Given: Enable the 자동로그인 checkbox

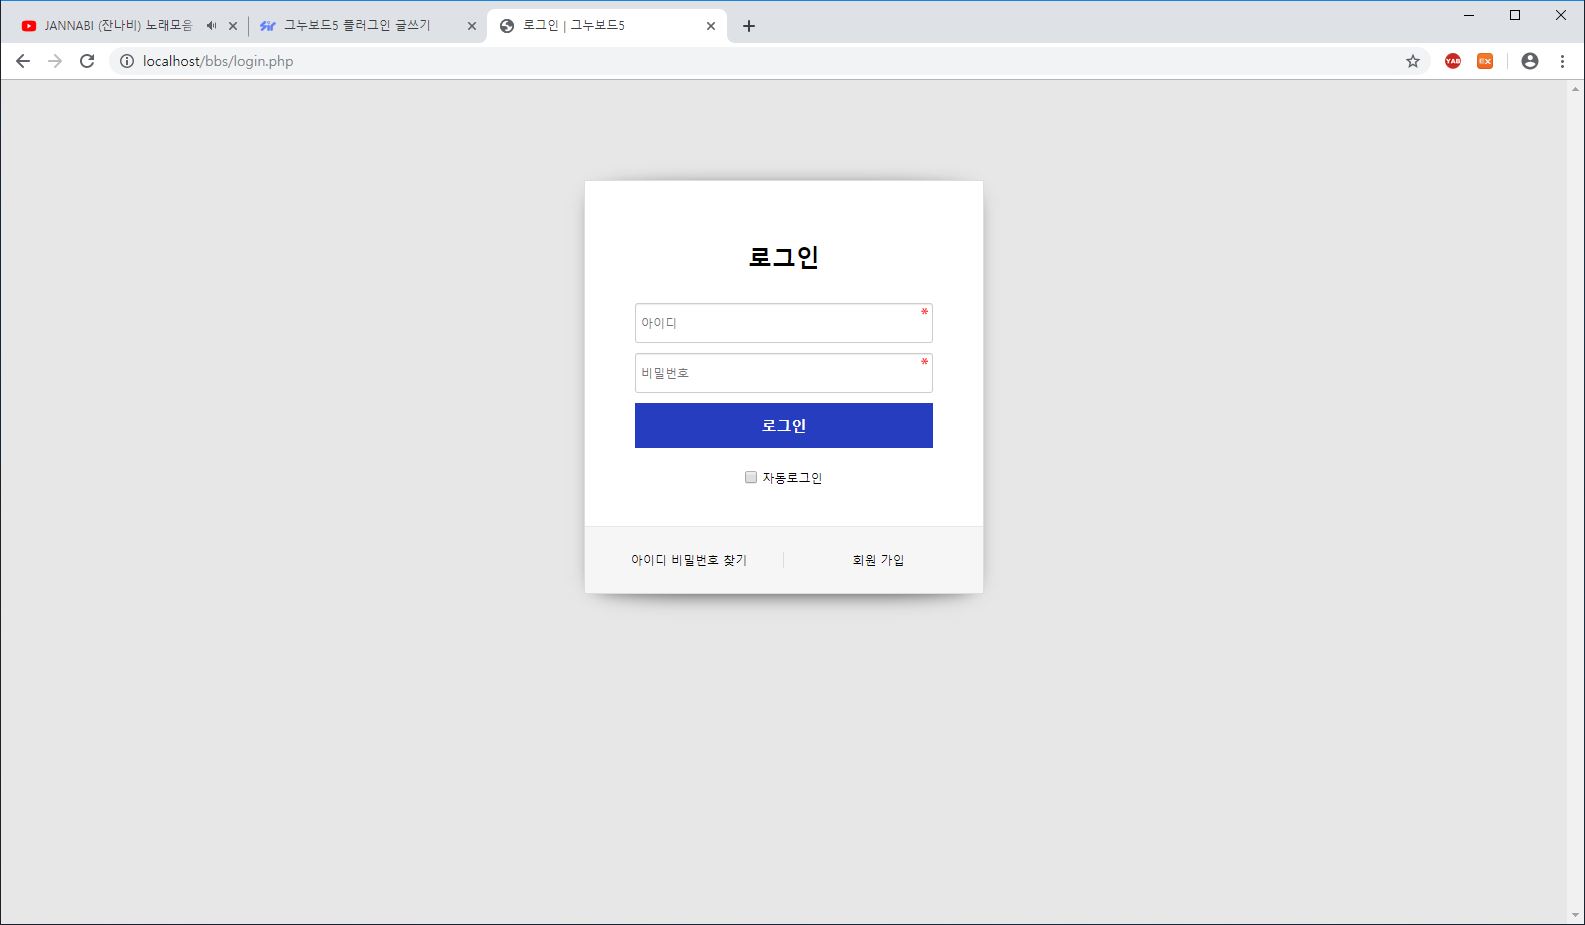Looking at the screenshot, I should 751,478.
